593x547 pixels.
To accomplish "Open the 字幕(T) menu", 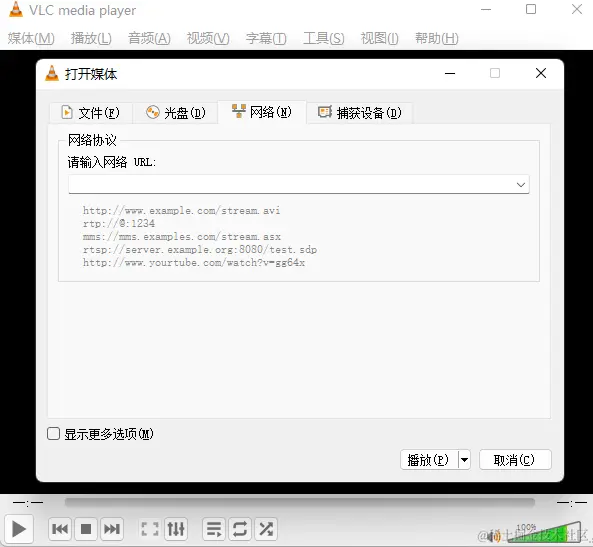I will [x=266, y=38].
